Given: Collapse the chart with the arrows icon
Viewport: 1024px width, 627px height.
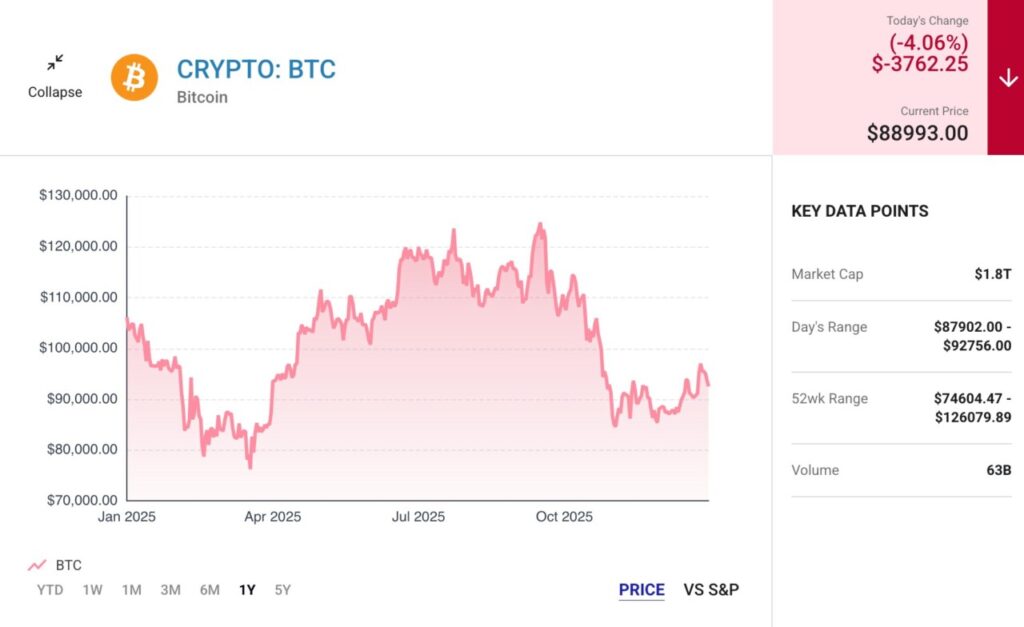Looking at the screenshot, I should tap(55, 63).
